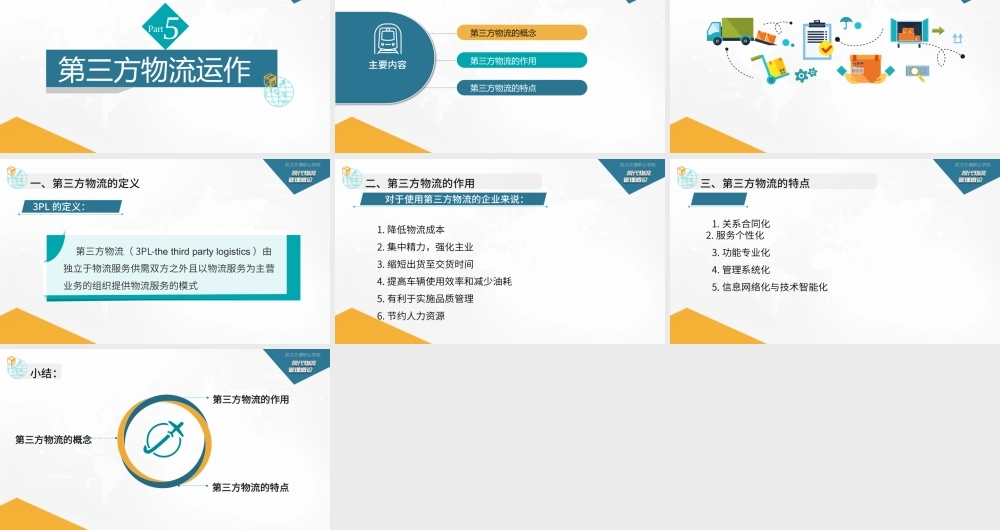This screenshot has height=530, width=1000.
Task: Select heading 三、第三方物流的特点
Action: [755, 183]
